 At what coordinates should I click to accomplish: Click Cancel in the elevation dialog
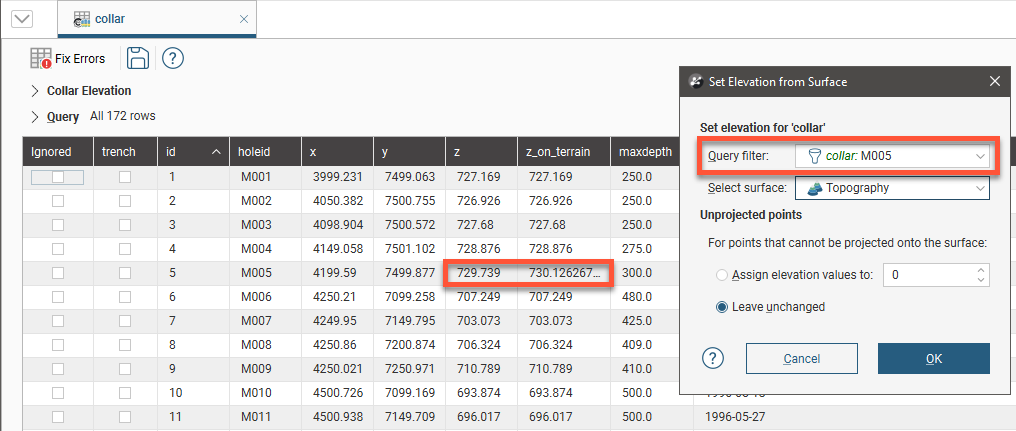801,358
